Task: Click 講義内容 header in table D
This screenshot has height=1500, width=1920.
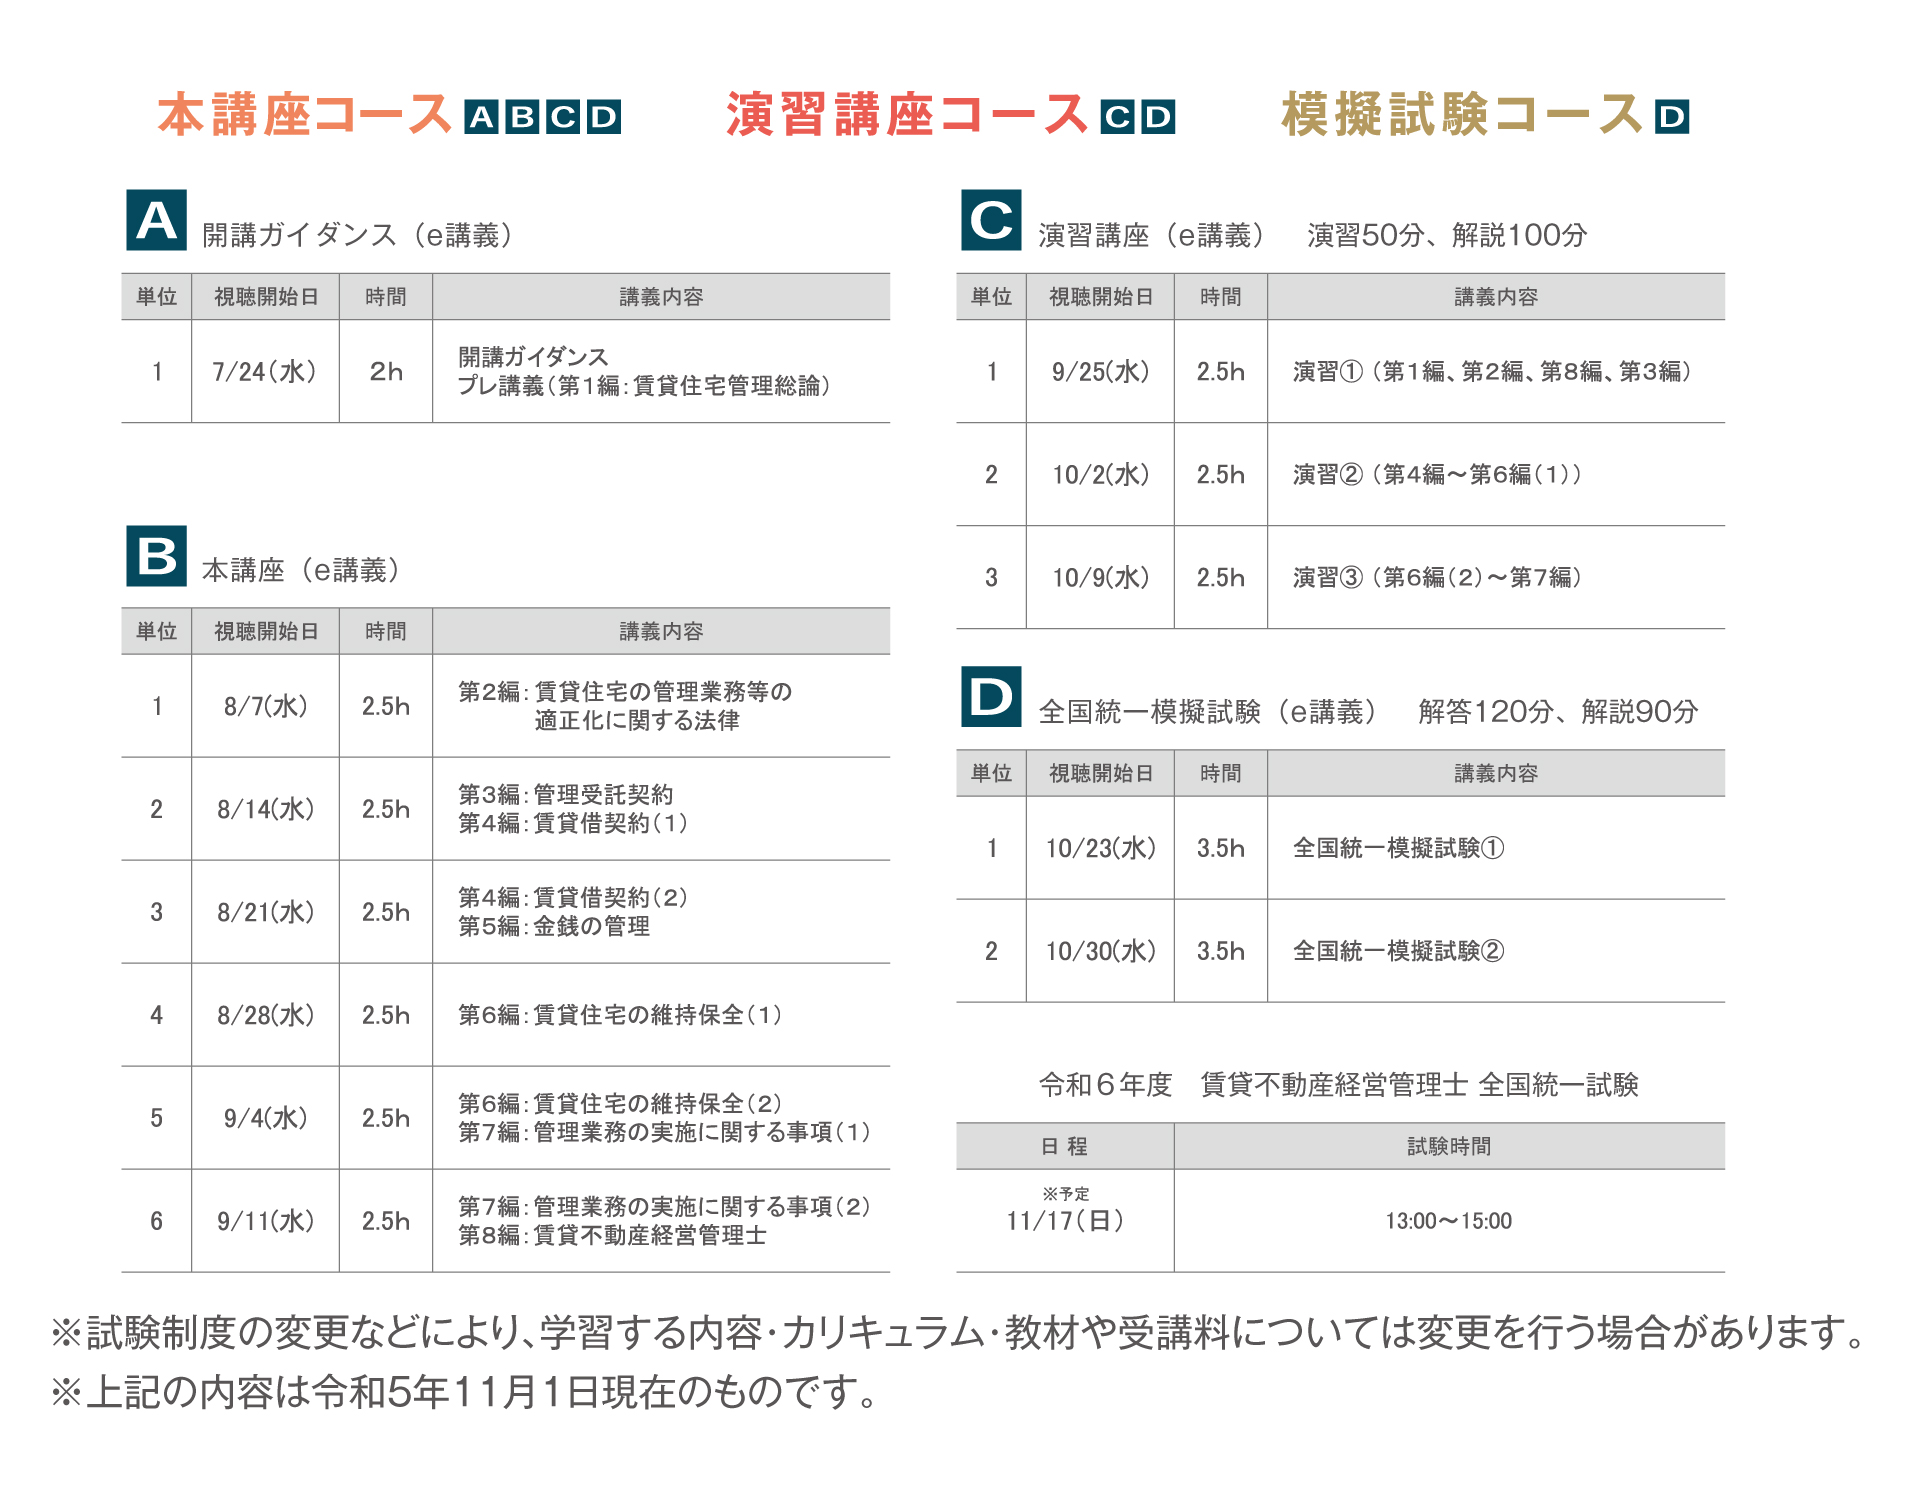Action: [1496, 773]
